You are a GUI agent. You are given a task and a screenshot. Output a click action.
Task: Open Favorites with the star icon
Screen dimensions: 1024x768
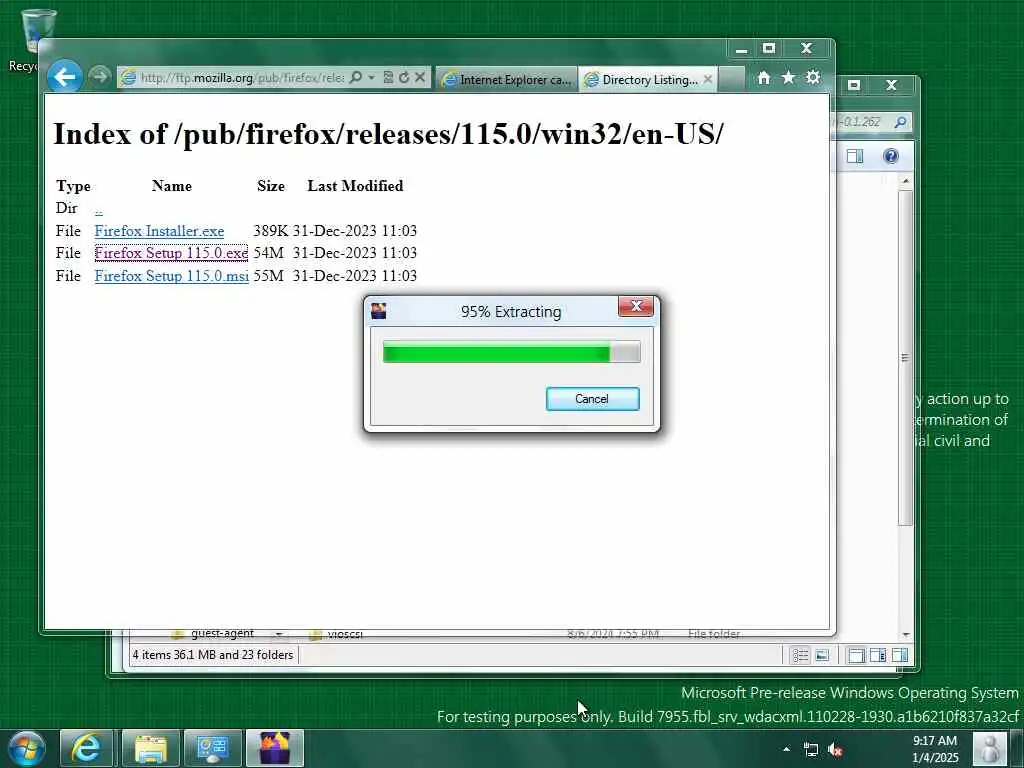[788, 78]
